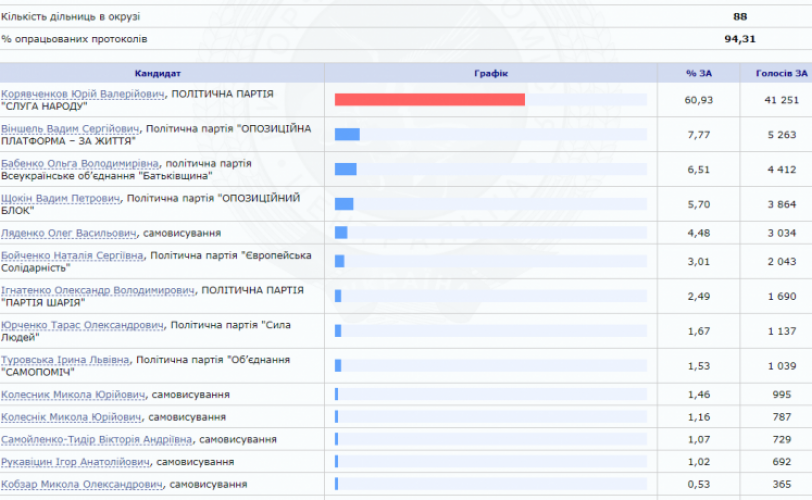The width and height of the screenshot is (812, 500).
Task: Click the percentage value 1,67
Action: pos(699,331)
